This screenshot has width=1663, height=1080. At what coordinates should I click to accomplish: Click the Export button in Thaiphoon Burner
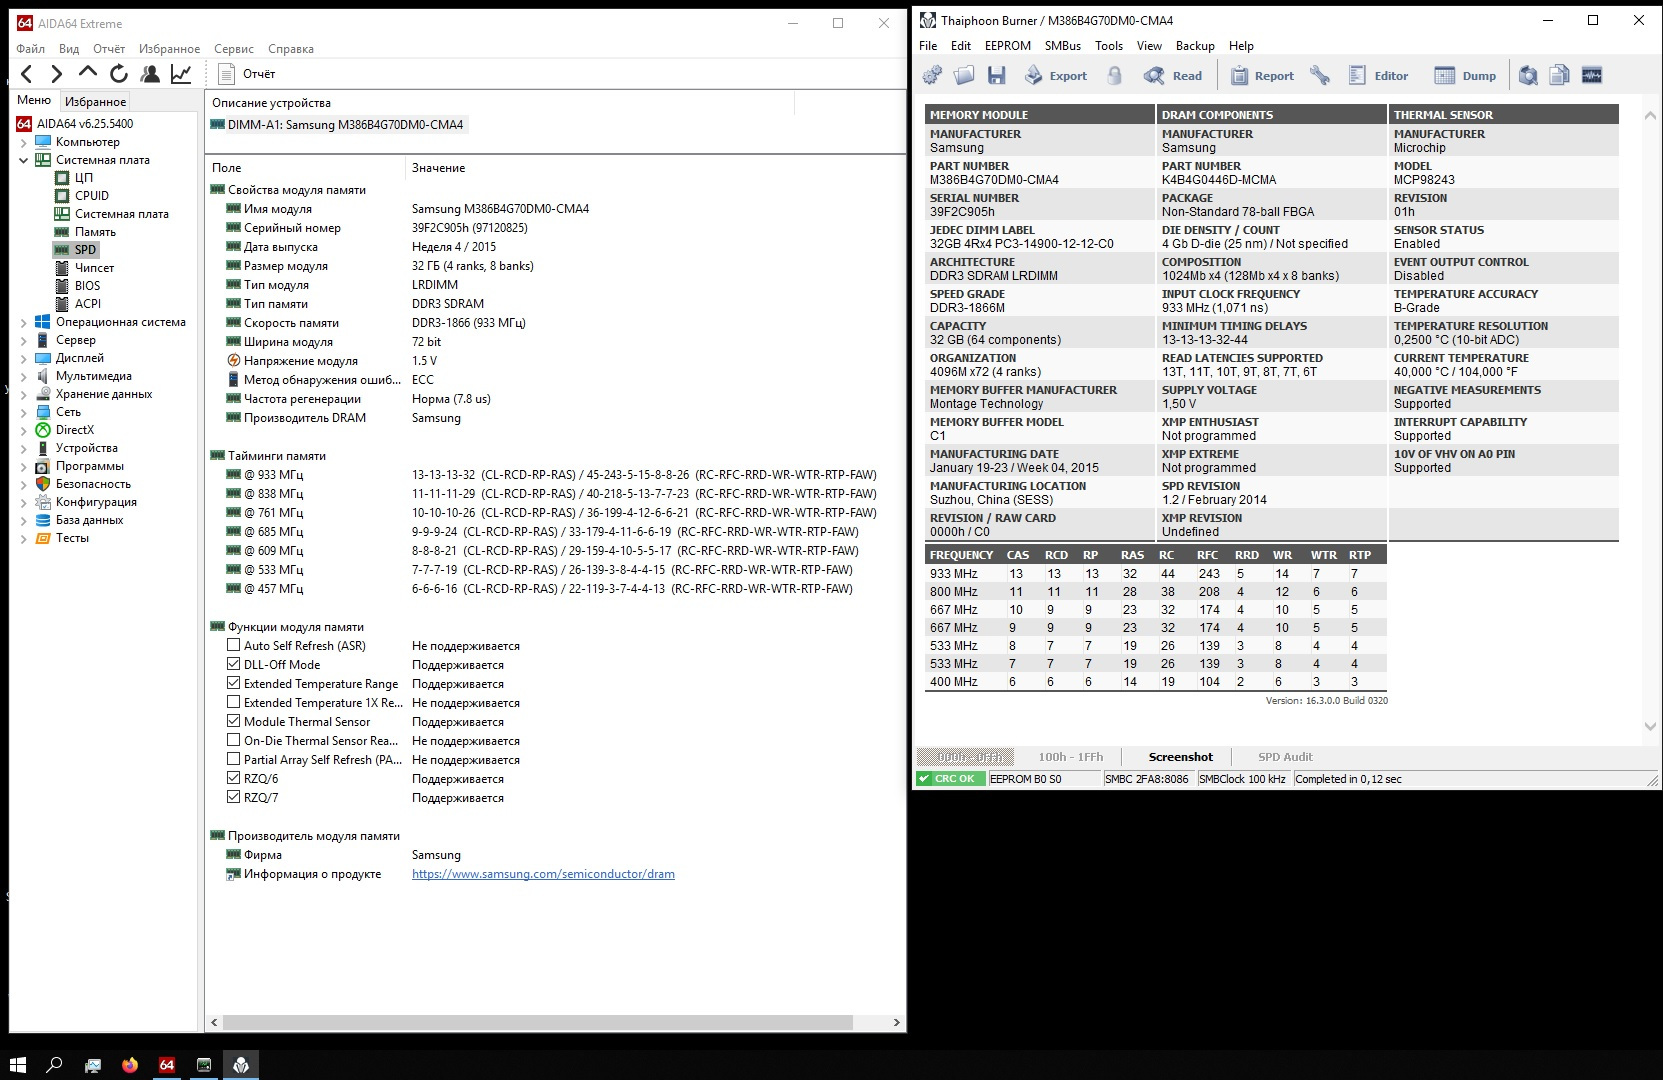[1056, 76]
